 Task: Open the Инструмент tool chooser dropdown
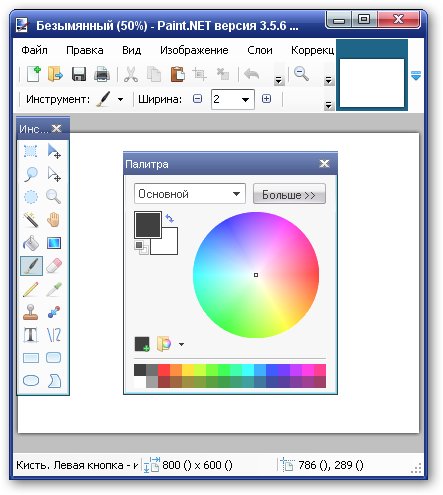click(x=121, y=99)
